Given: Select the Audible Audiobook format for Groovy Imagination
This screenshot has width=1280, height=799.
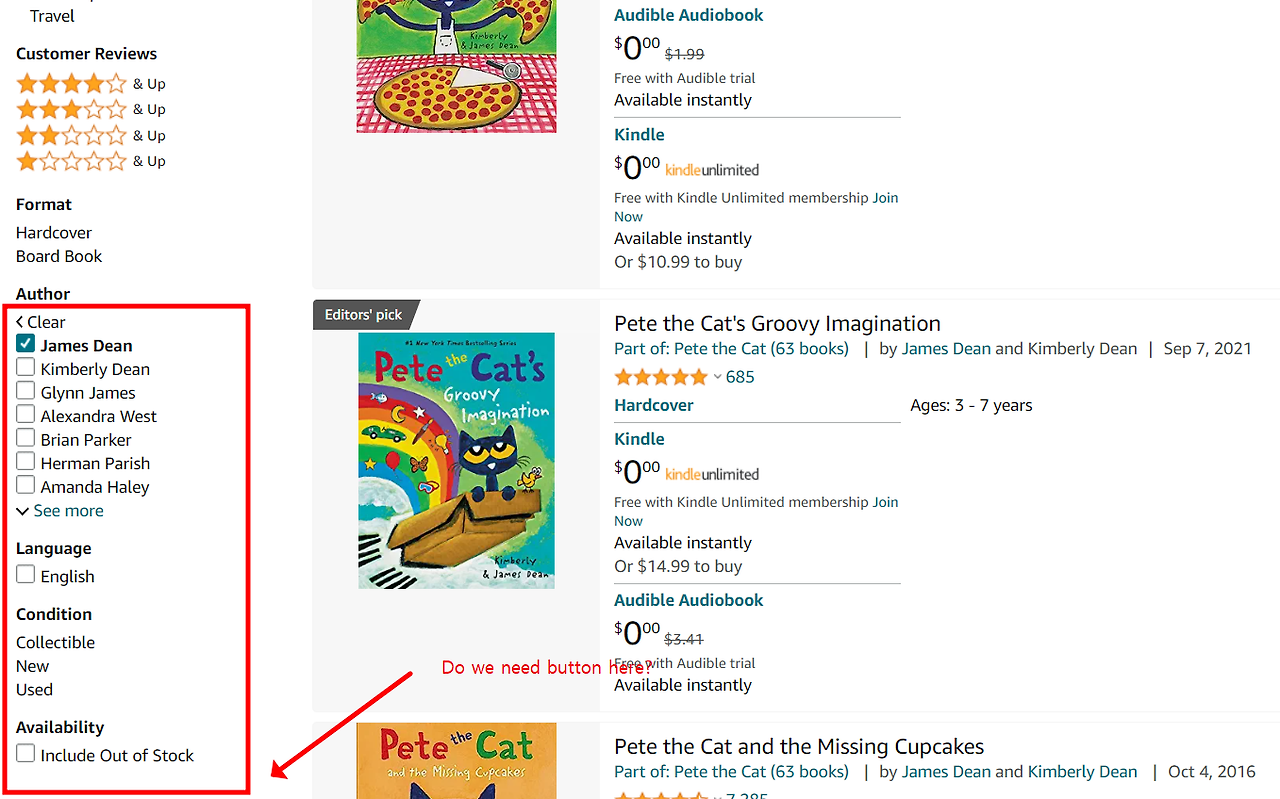Looking at the screenshot, I should coord(688,601).
